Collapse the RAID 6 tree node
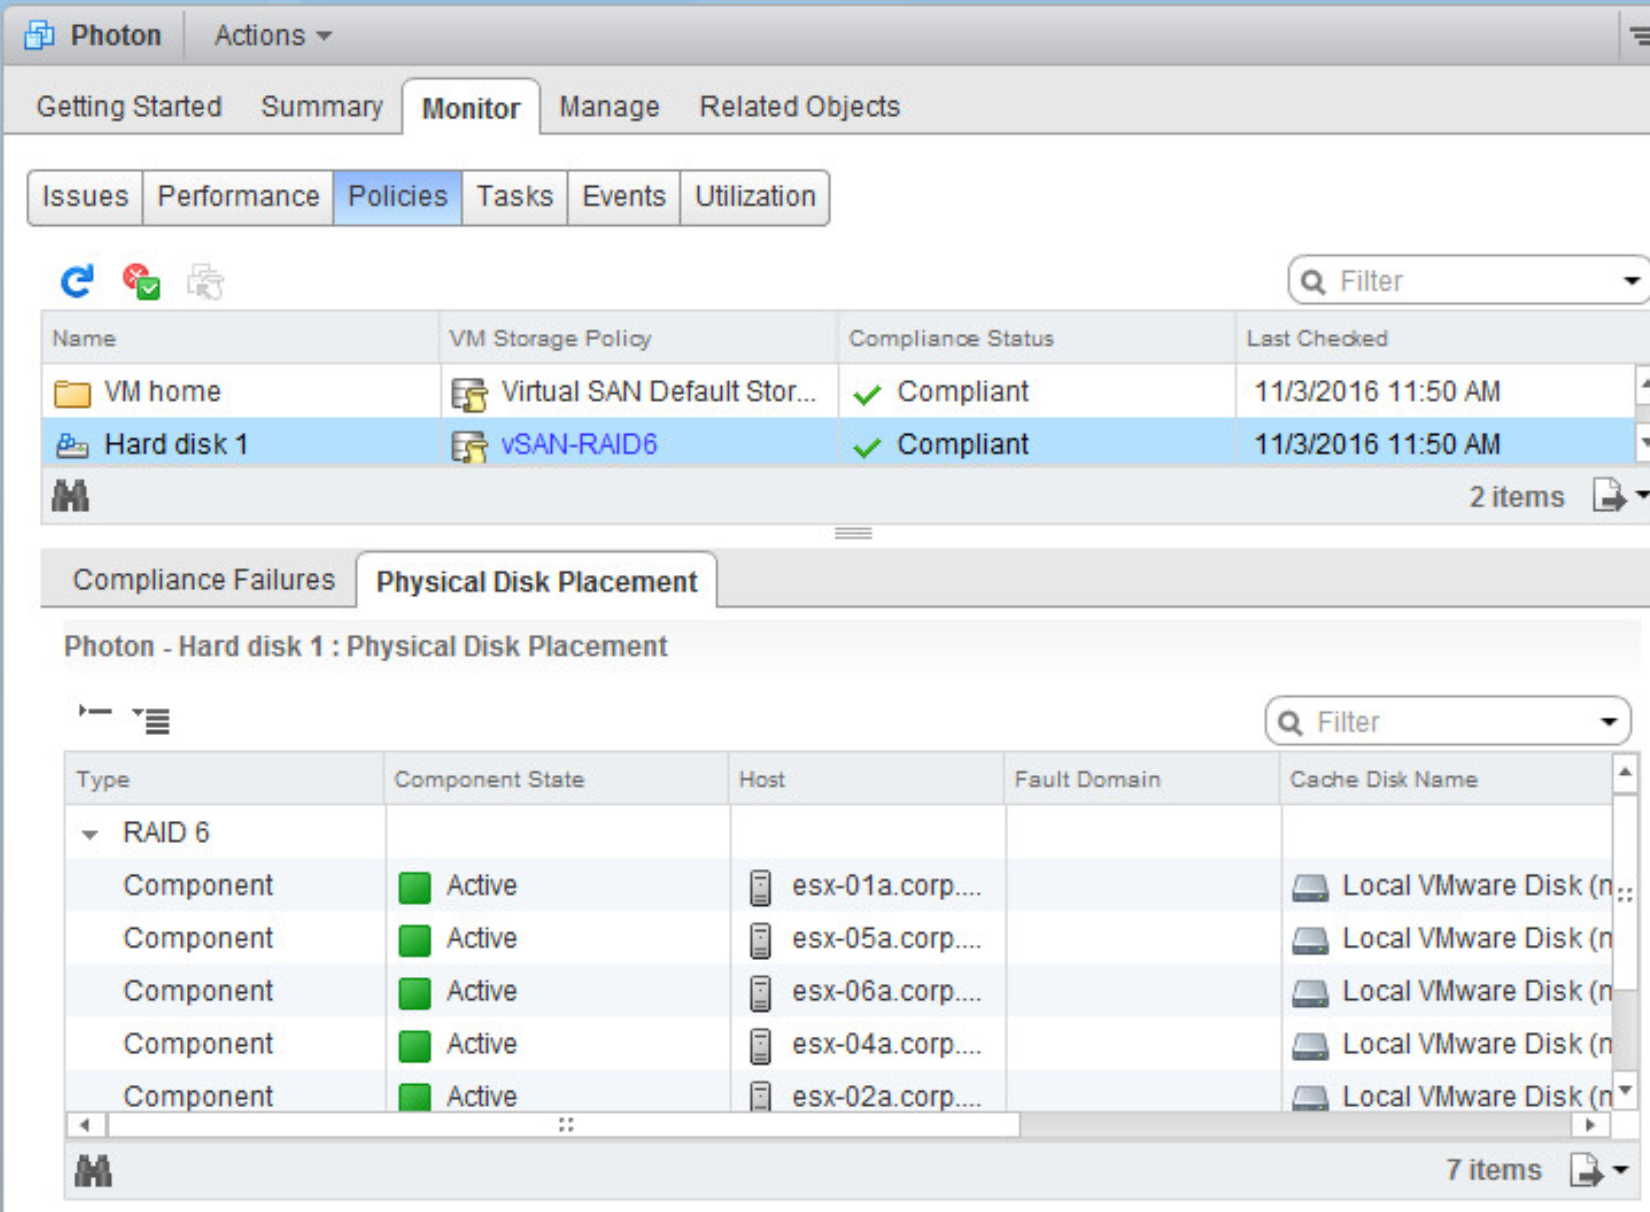The image size is (1650, 1212). click(x=90, y=834)
